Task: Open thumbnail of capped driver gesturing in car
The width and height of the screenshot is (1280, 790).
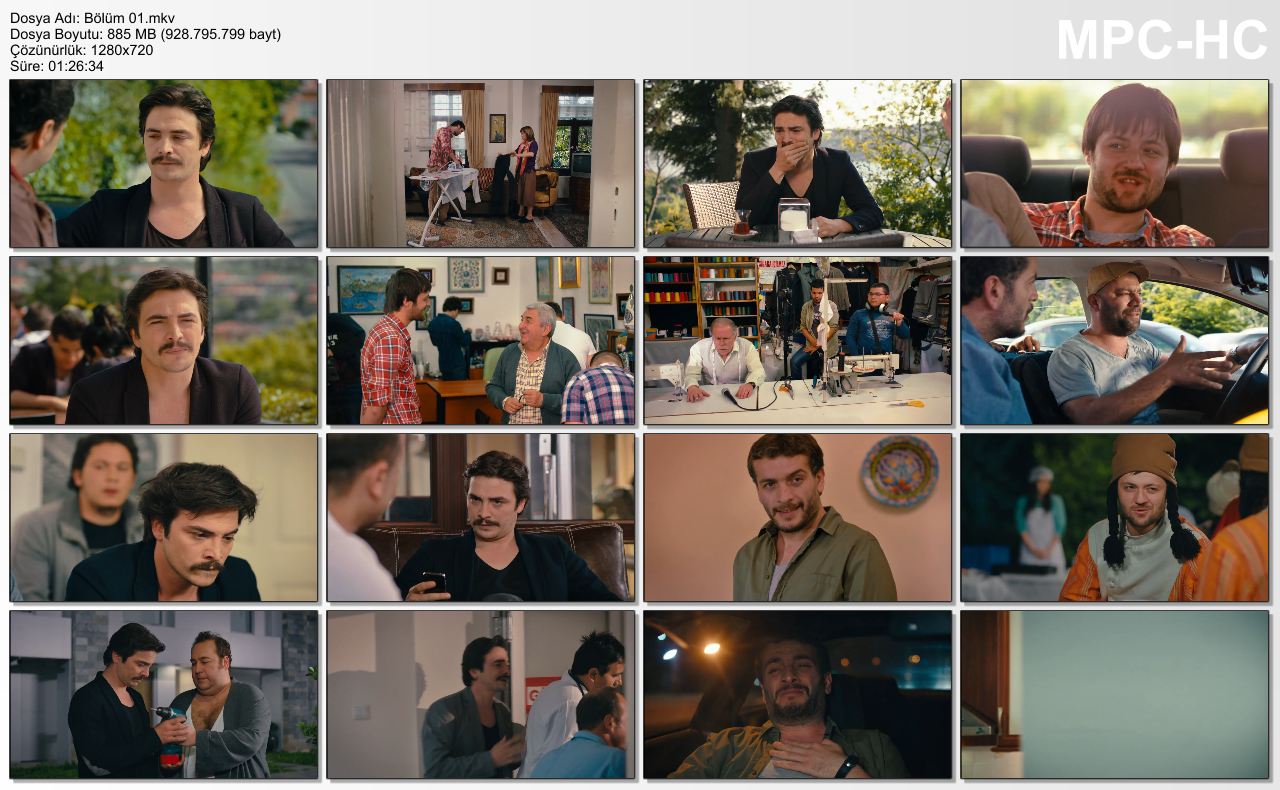Action: coord(1115,341)
